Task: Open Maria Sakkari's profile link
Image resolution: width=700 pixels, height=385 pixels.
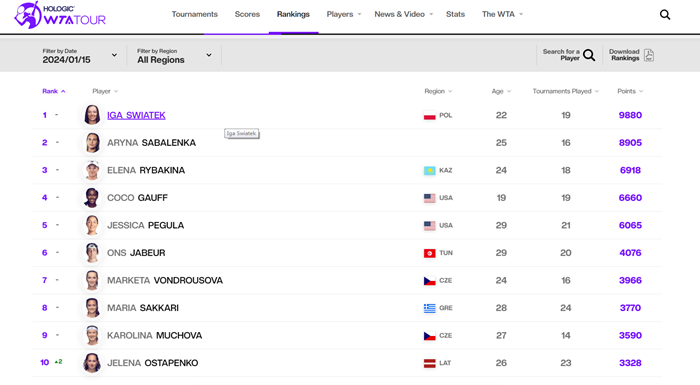Action: [x=143, y=308]
